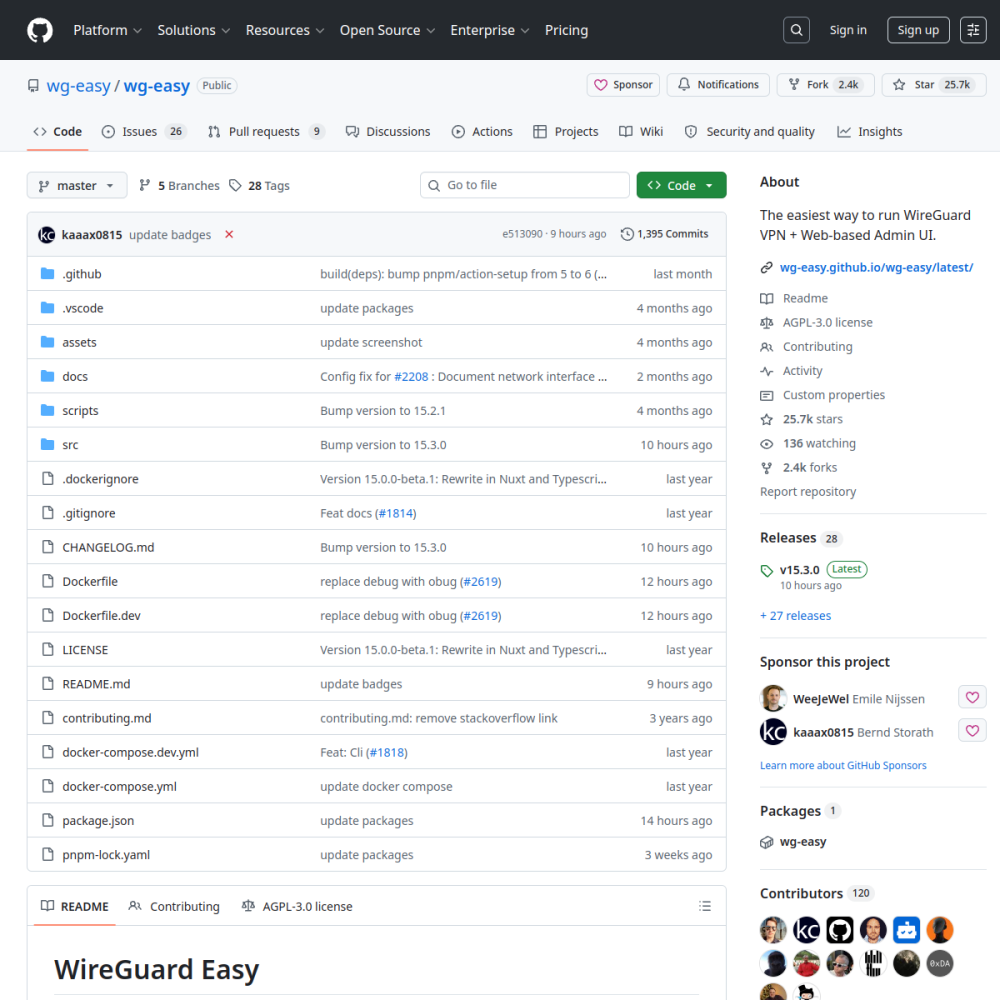This screenshot has width=1000, height=1000.
Task: Switch to the Pull requests tab
Action: click(x=265, y=131)
